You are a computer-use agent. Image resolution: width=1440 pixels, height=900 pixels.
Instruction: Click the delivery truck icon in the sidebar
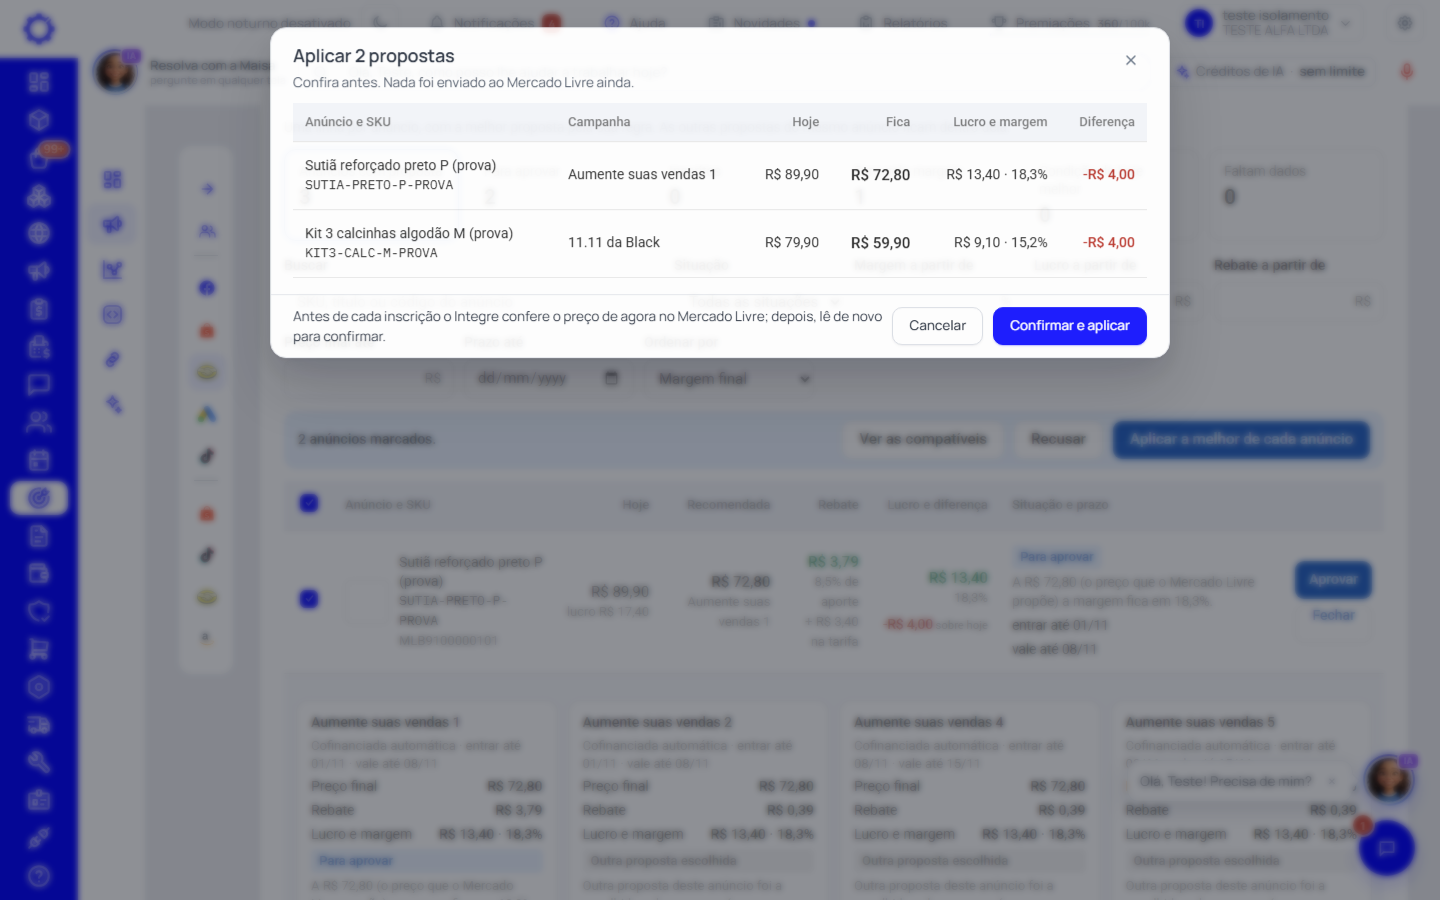[39, 725]
